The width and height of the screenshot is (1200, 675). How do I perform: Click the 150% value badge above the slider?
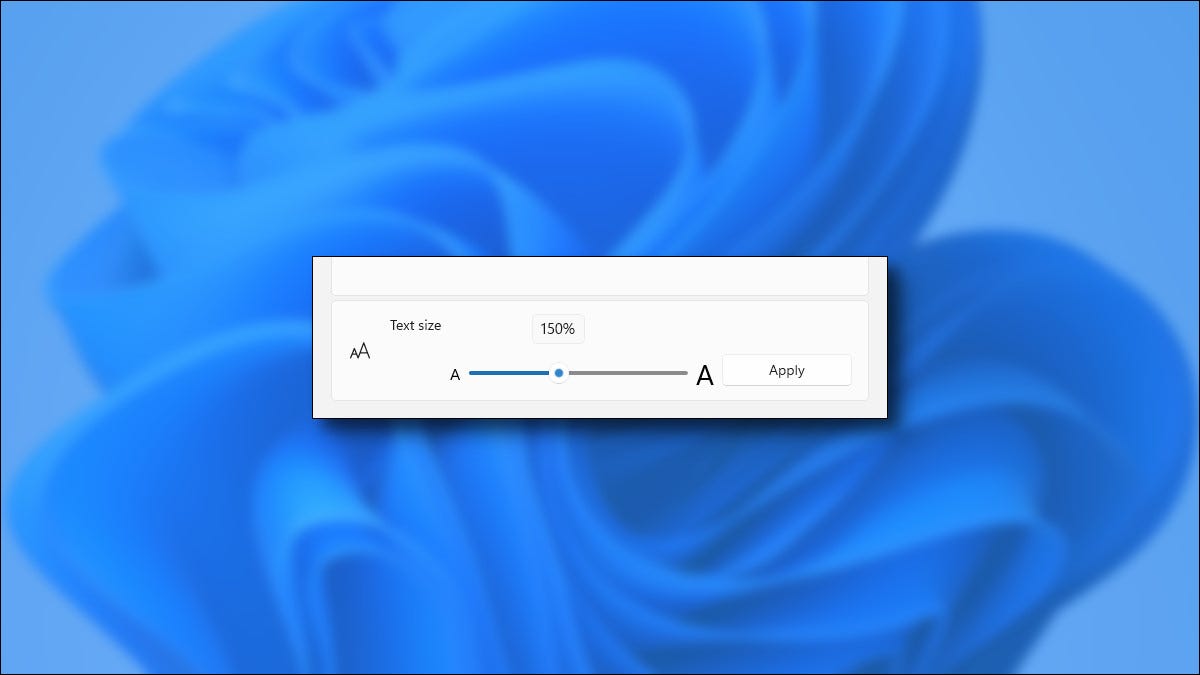(x=557, y=328)
